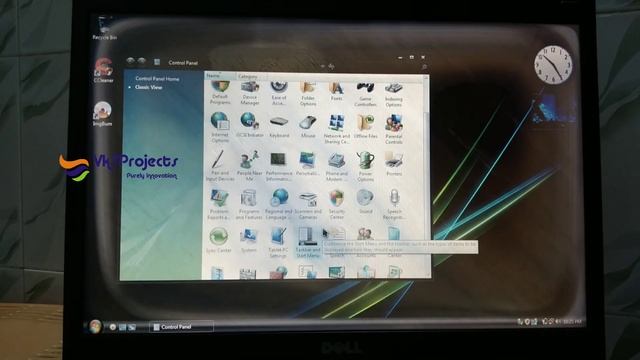Open Folder Options
The height and width of the screenshot is (360, 640).
click(x=308, y=93)
